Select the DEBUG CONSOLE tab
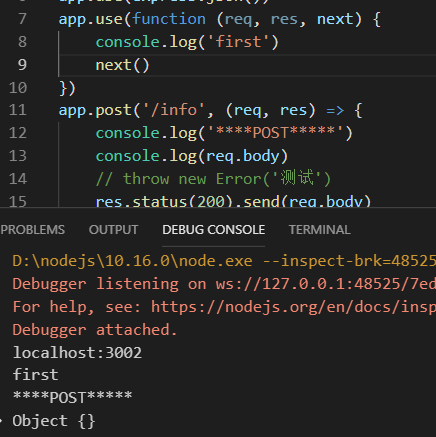The image size is (436, 437). pyautogui.click(x=214, y=230)
